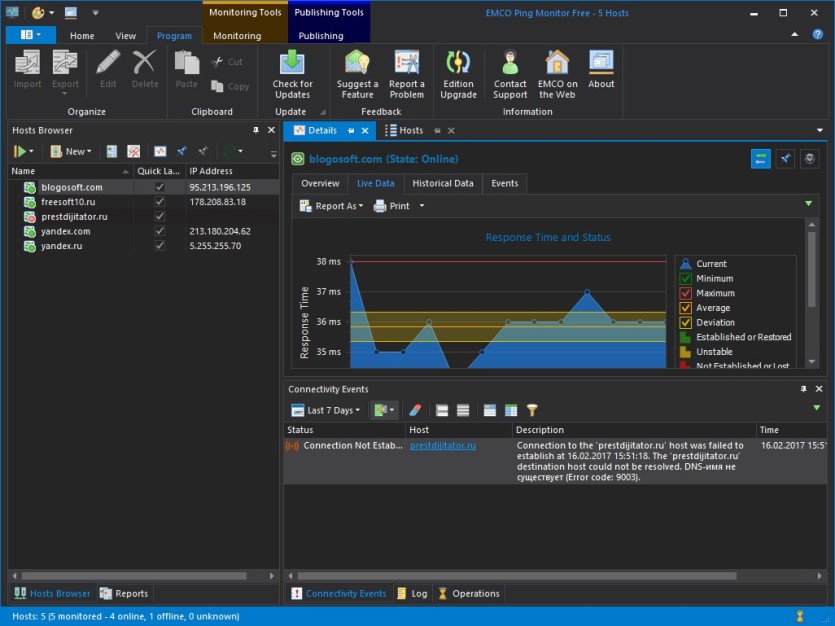The width and height of the screenshot is (835, 626).
Task: Click the Check for Updates icon
Action: coord(292,62)
